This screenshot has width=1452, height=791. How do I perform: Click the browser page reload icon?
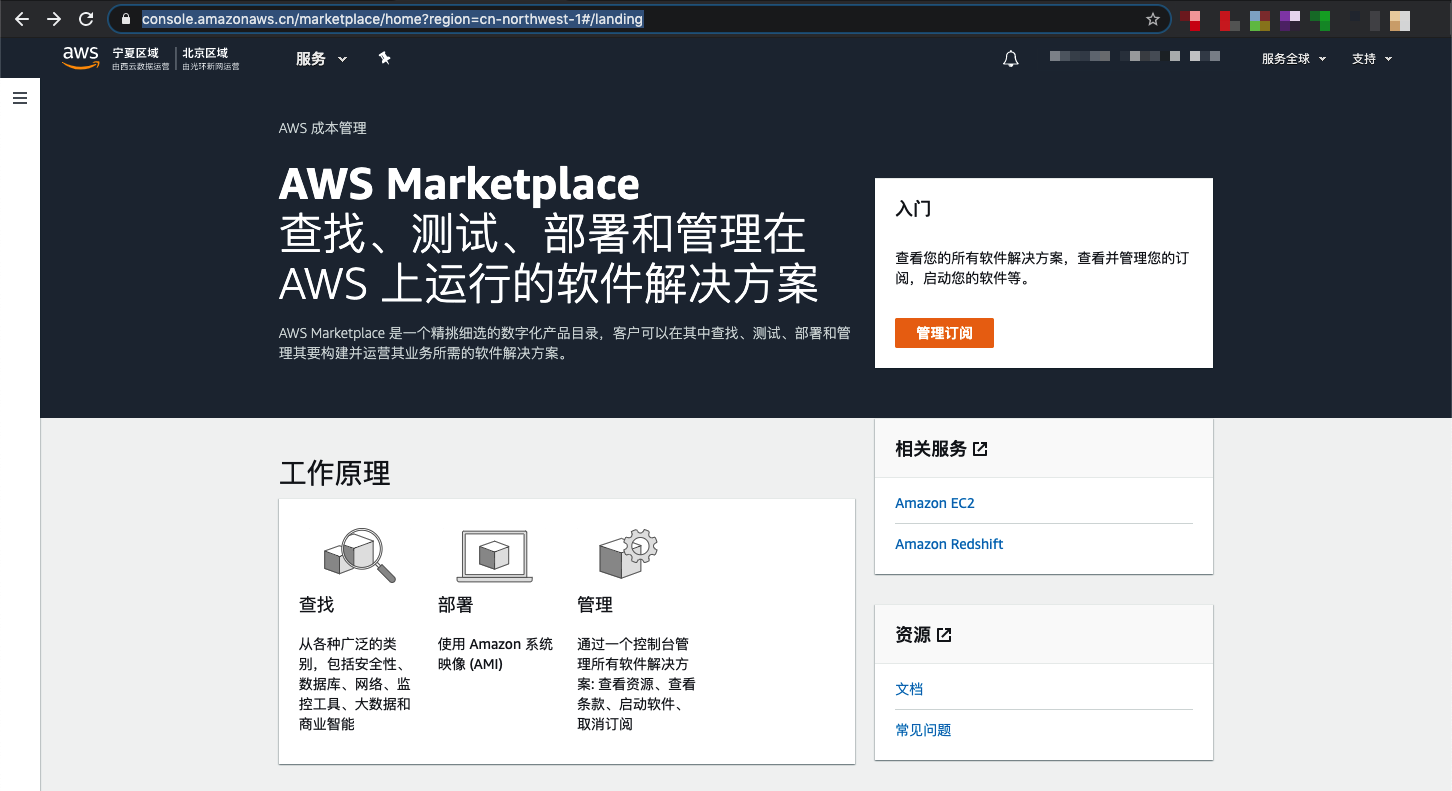[x=86, y=18]
